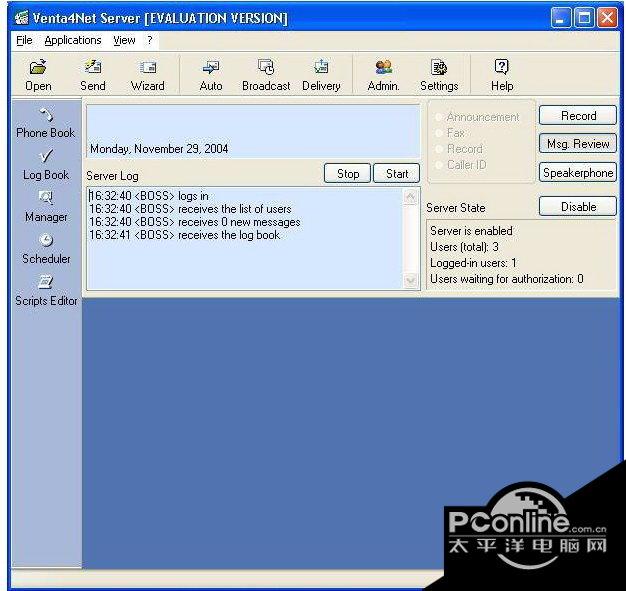Click the 'Server is enabled' status text
626x591 pixels.
pyautogui.click(x=471, y=231)
